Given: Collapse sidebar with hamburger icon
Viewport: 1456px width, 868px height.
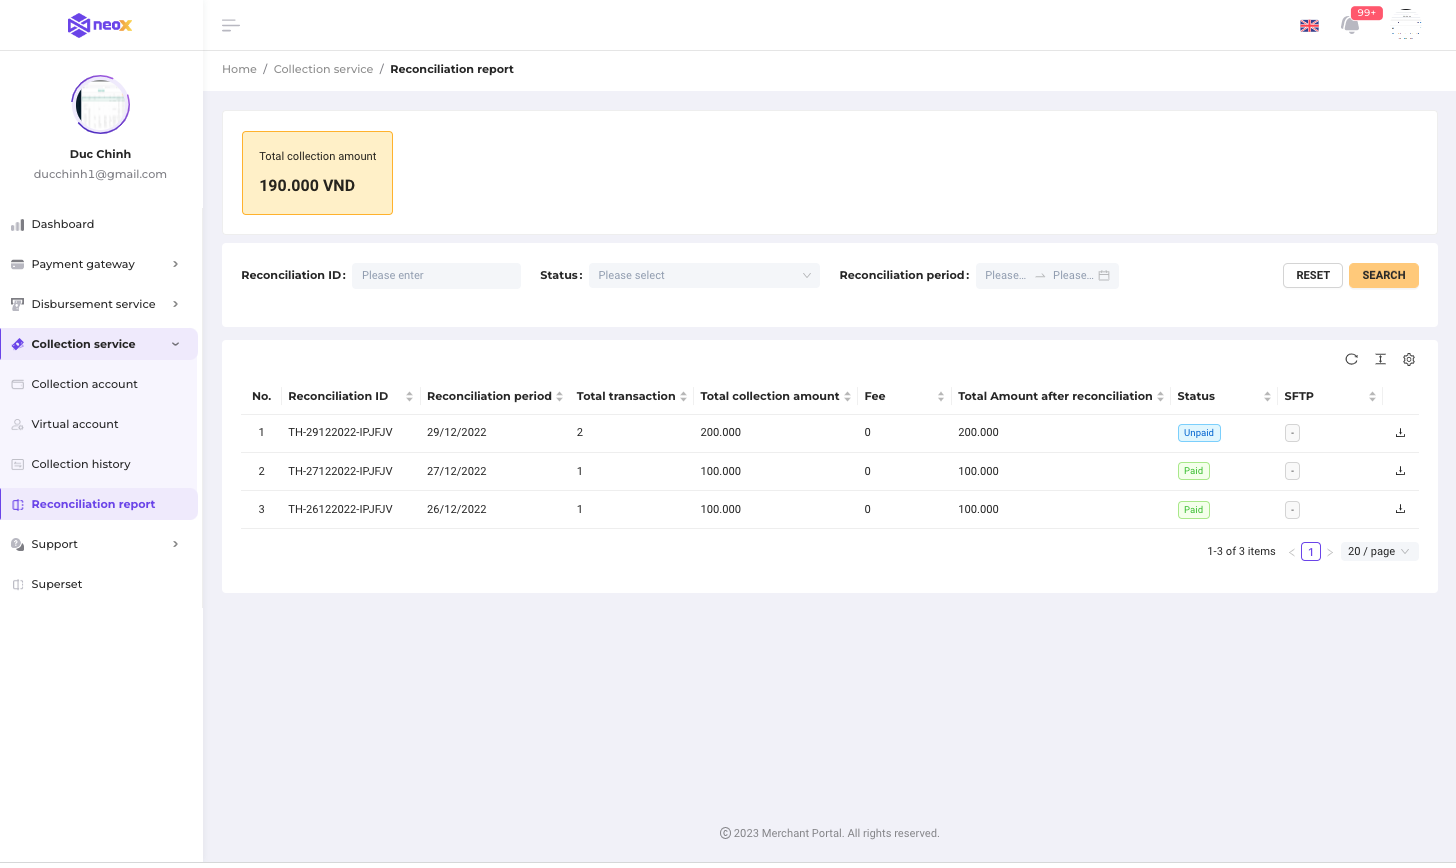Looking at the screenshot, I should click(231, 25).
